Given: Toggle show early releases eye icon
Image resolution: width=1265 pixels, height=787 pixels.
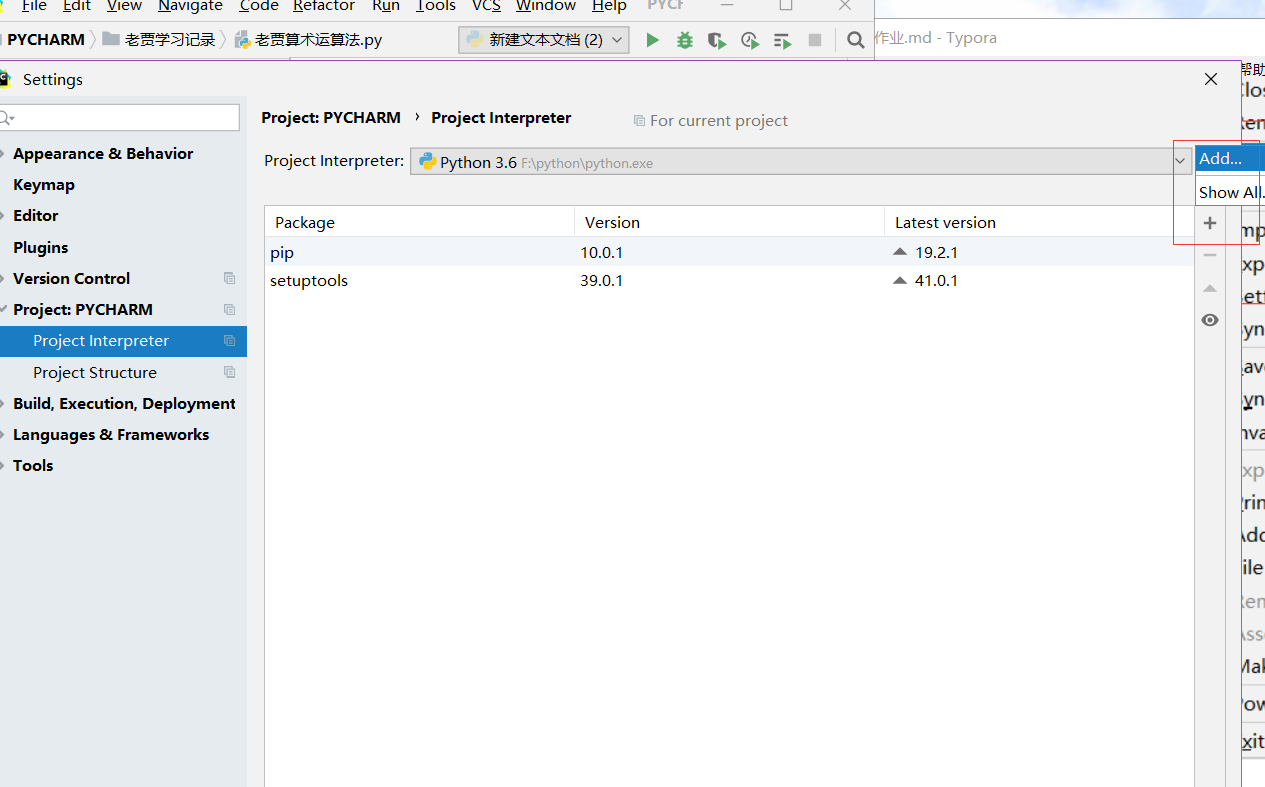Looking at the screenshot, I should coord(1210,320).
